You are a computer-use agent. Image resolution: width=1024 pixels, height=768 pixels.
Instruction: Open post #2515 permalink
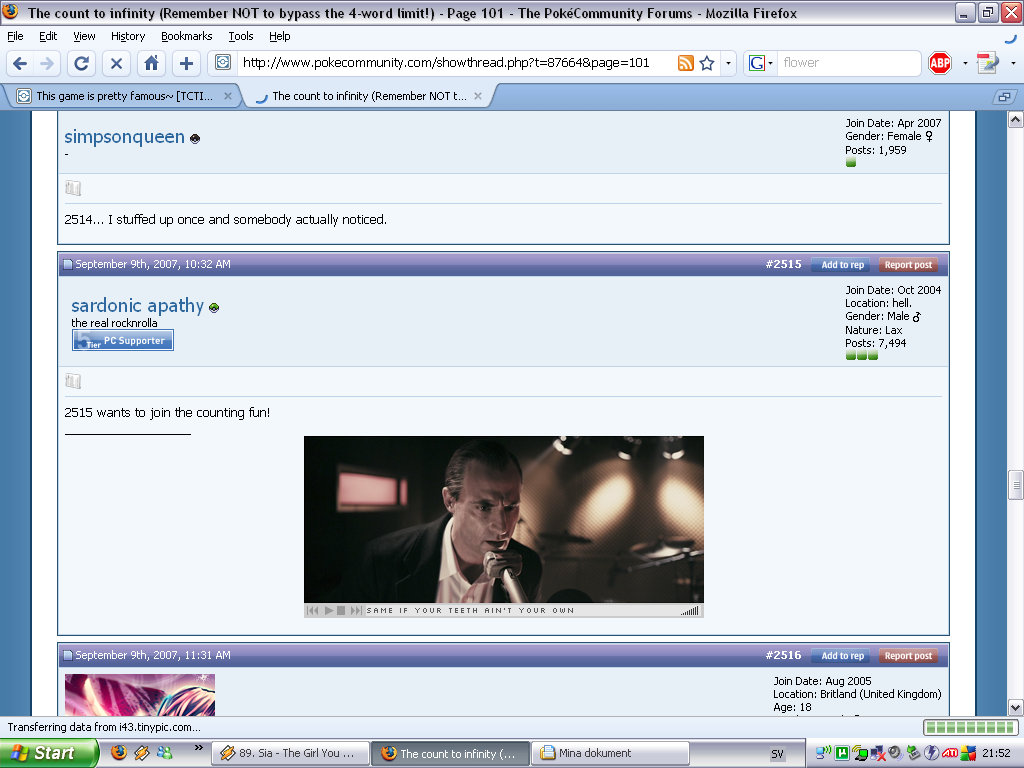click(783, 264)
